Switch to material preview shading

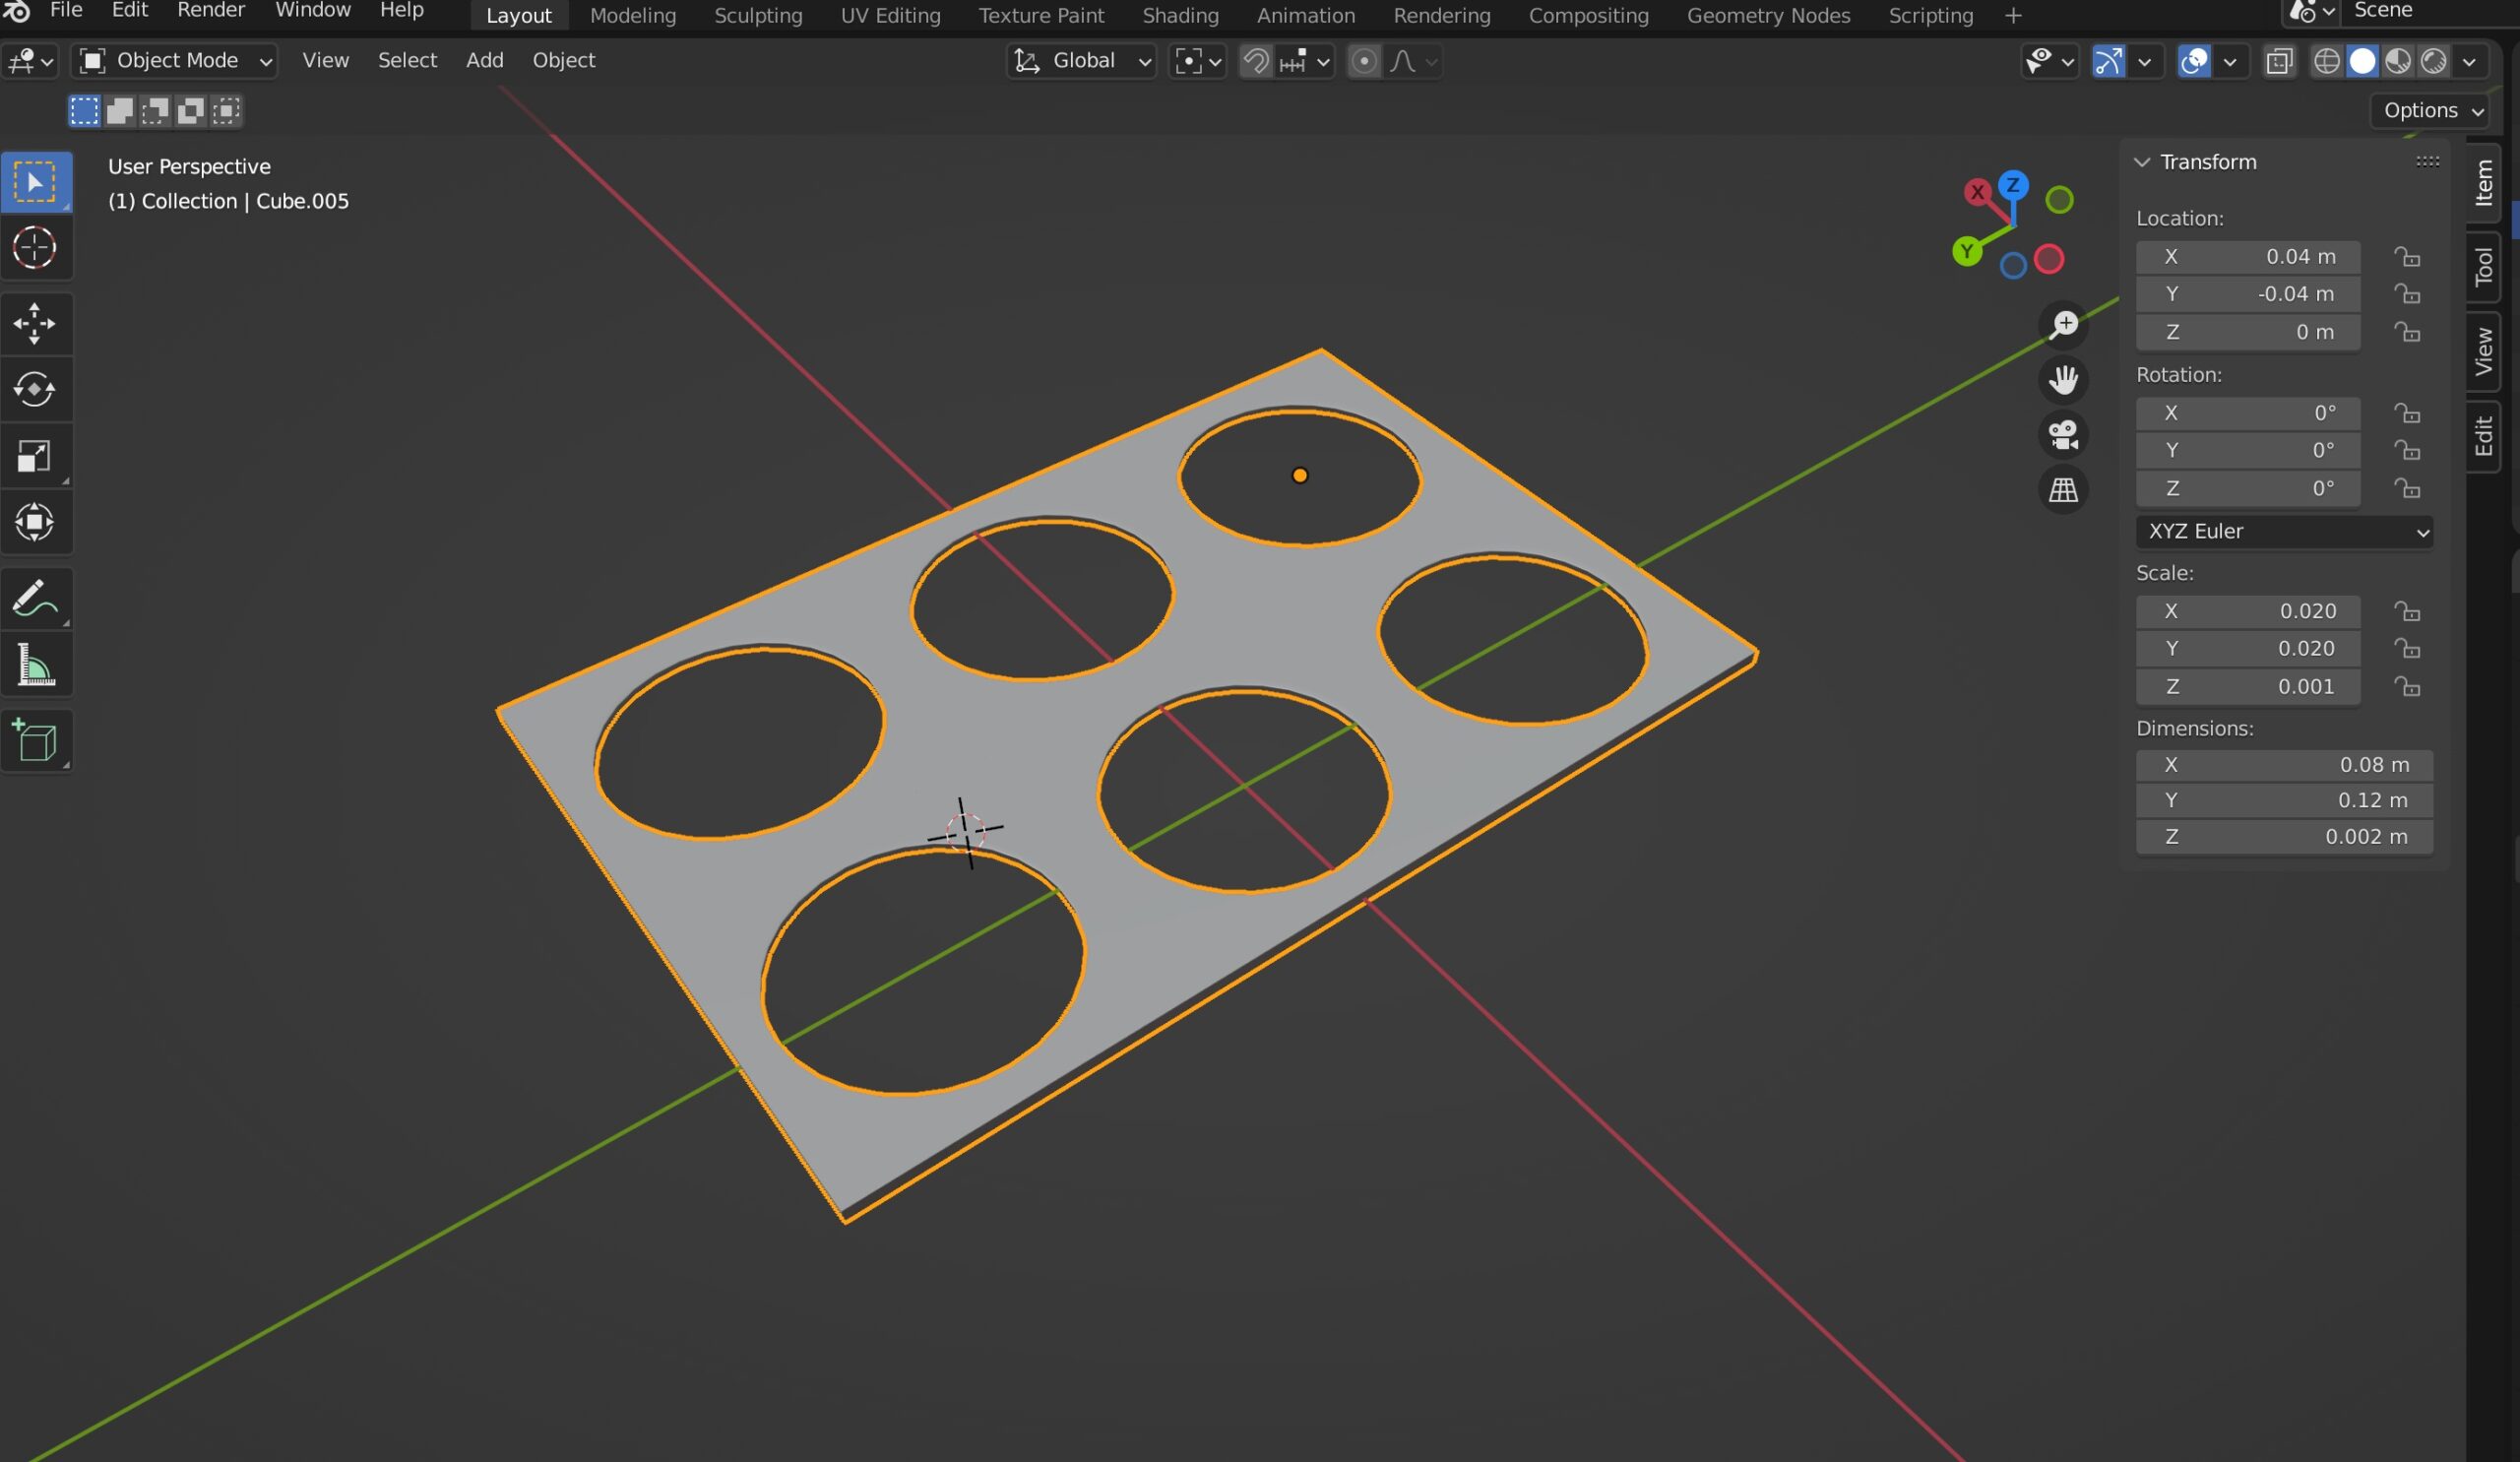2397,61
